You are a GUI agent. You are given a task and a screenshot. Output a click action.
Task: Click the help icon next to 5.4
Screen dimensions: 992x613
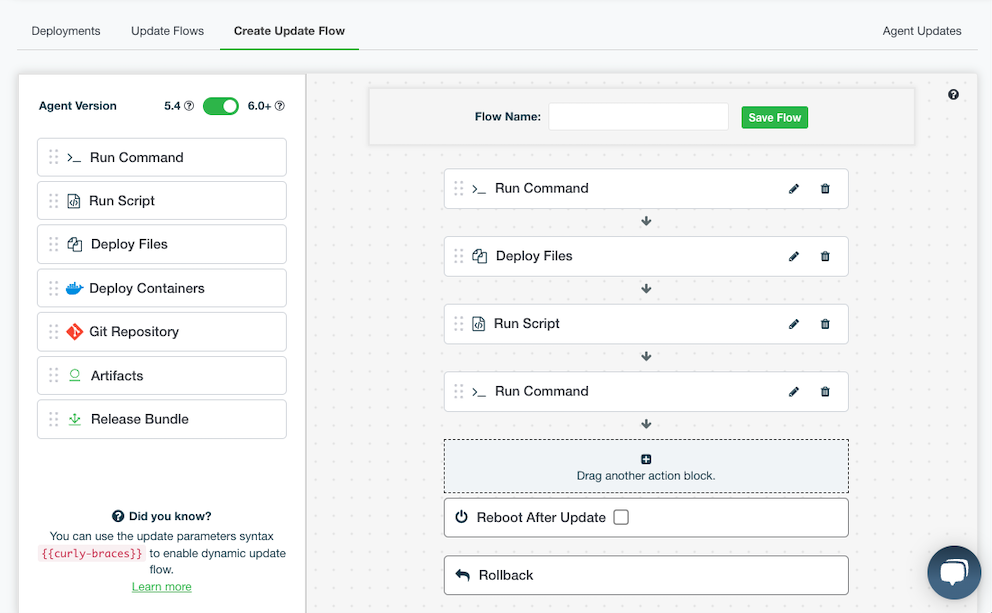(x=189, y=106)
